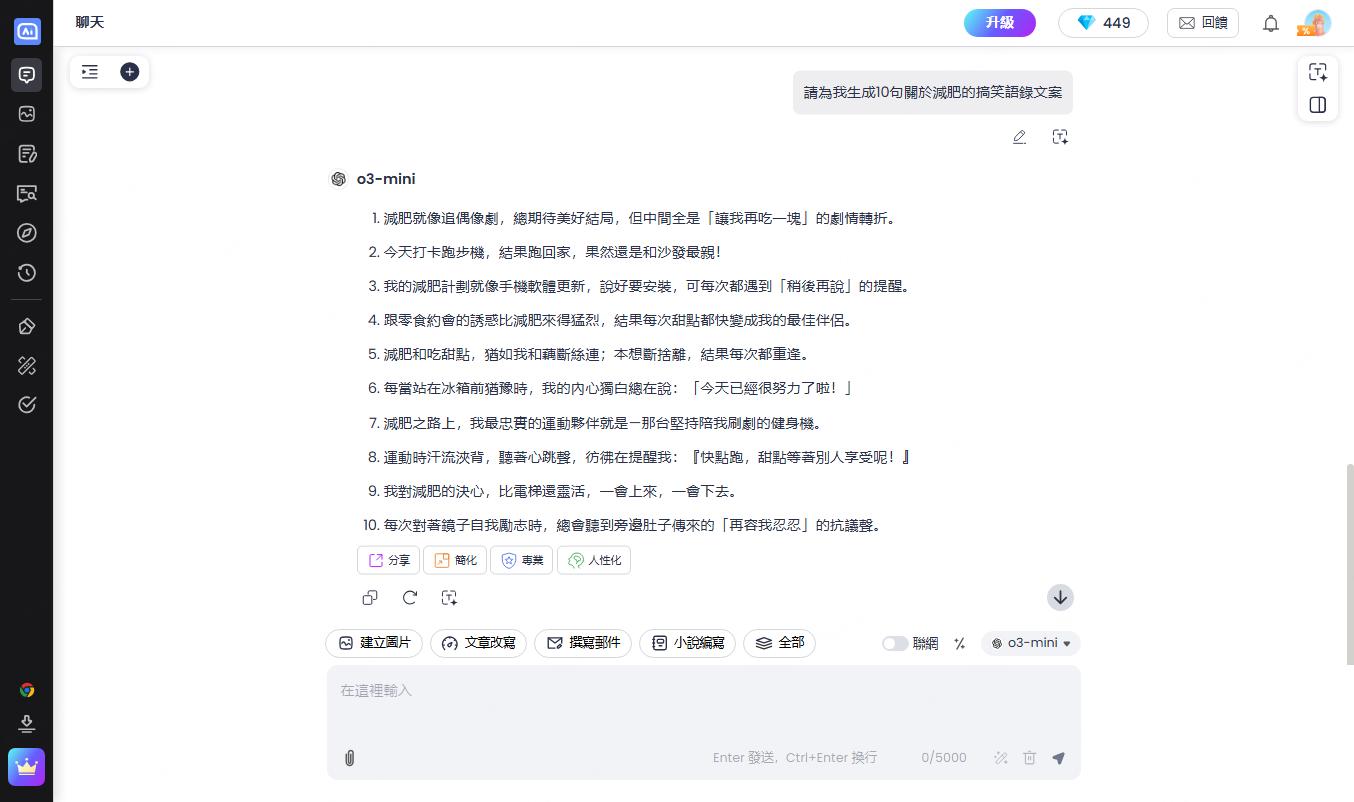Select the 小說編寫 quick action
1354x802 pixels.
[x=688, y=643]
